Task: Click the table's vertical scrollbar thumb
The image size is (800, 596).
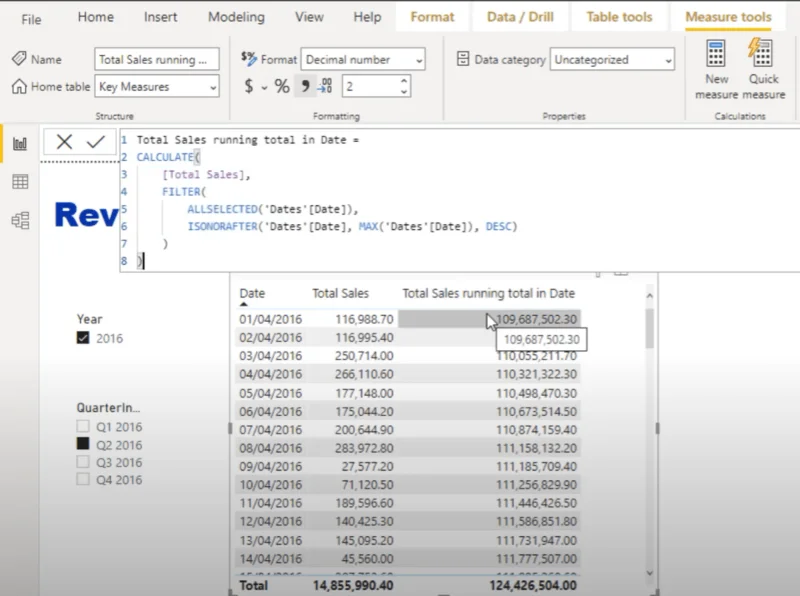Action: tap(649, 328)
